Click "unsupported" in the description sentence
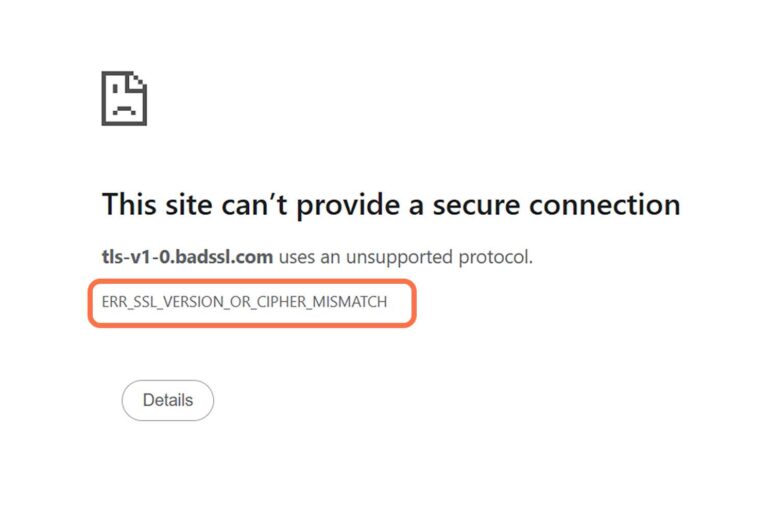This screenshot has height=515, width=770. coord(399,258)
